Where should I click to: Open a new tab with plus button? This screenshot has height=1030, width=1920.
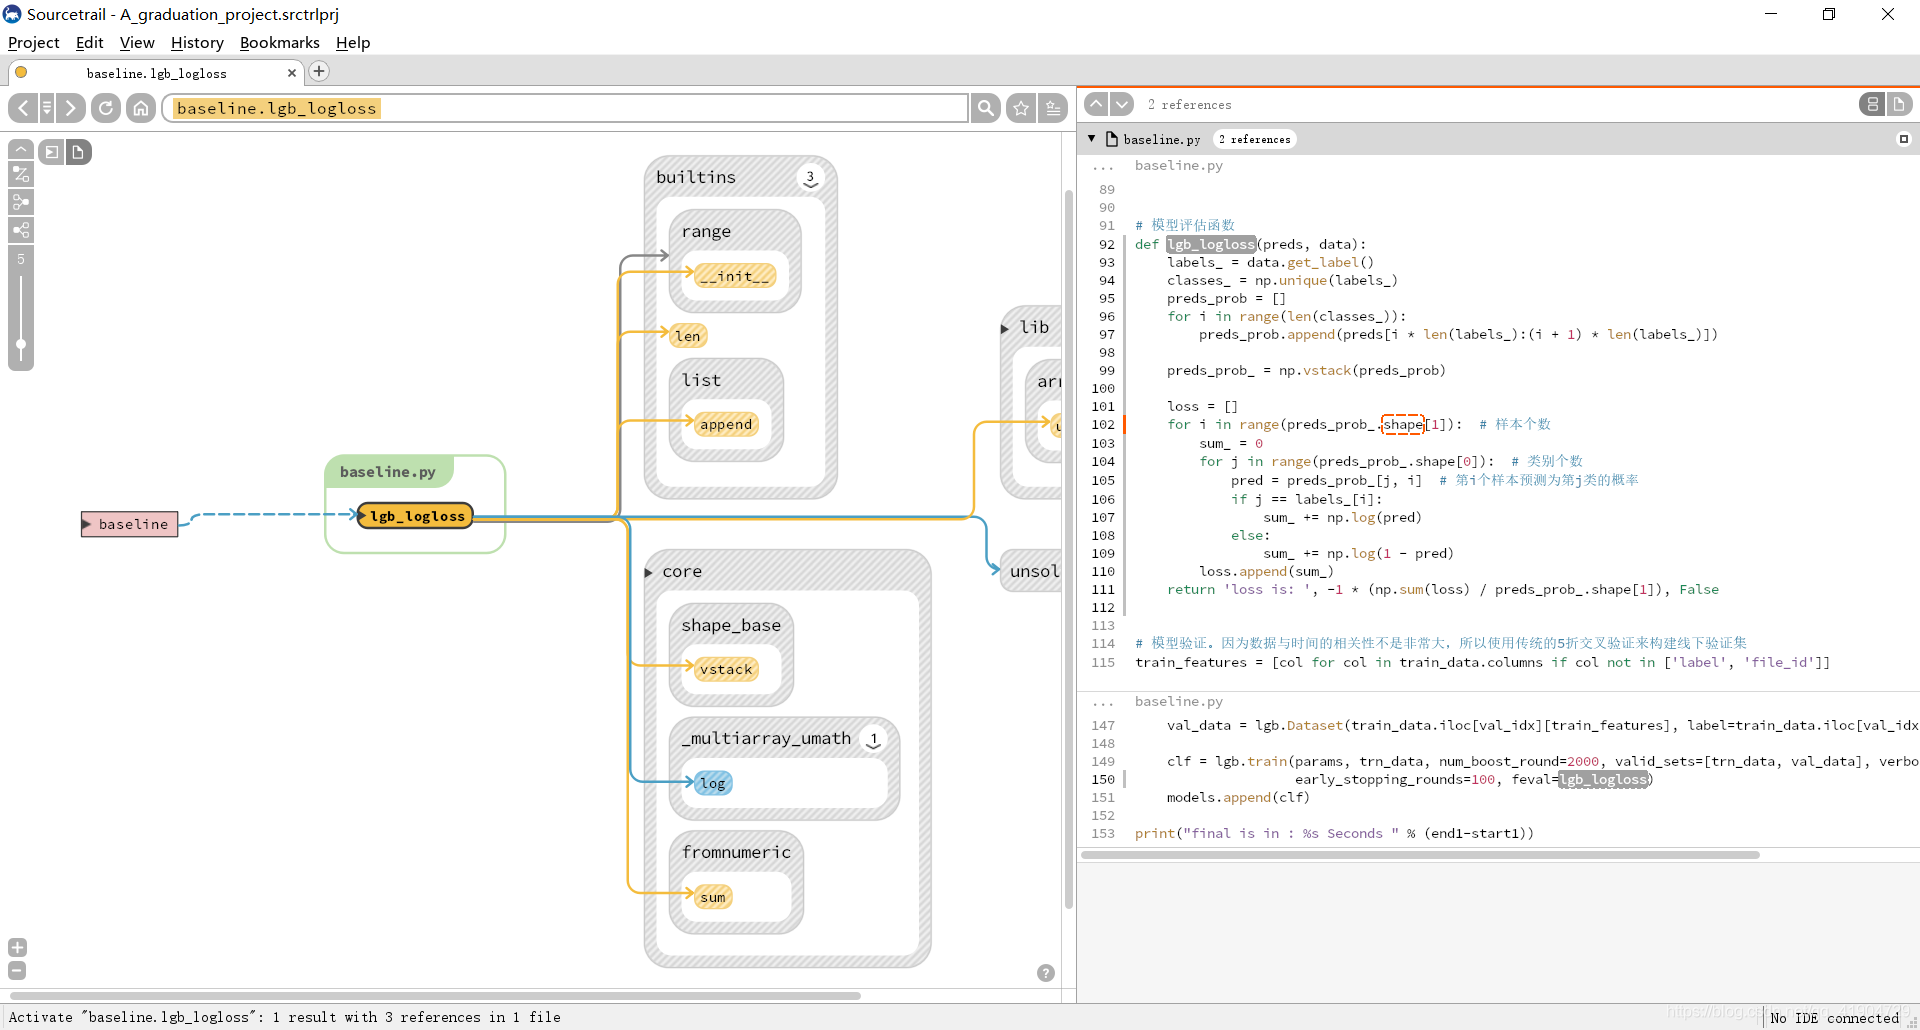point(319,71)
